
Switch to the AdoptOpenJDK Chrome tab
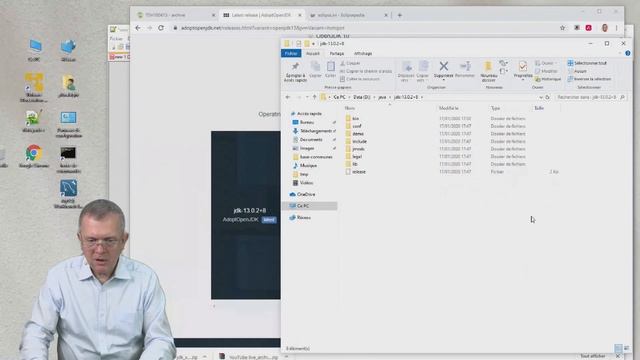(261, 15)
